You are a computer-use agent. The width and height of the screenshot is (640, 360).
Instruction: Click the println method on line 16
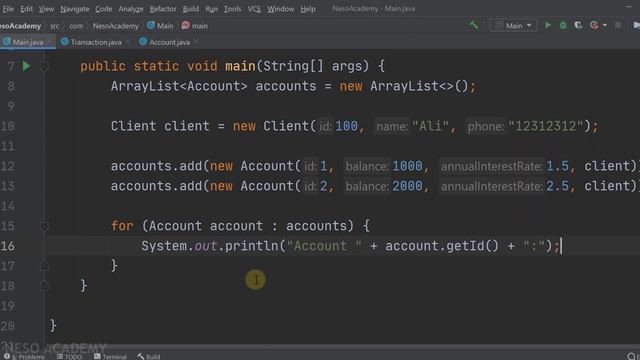(251, 246)
